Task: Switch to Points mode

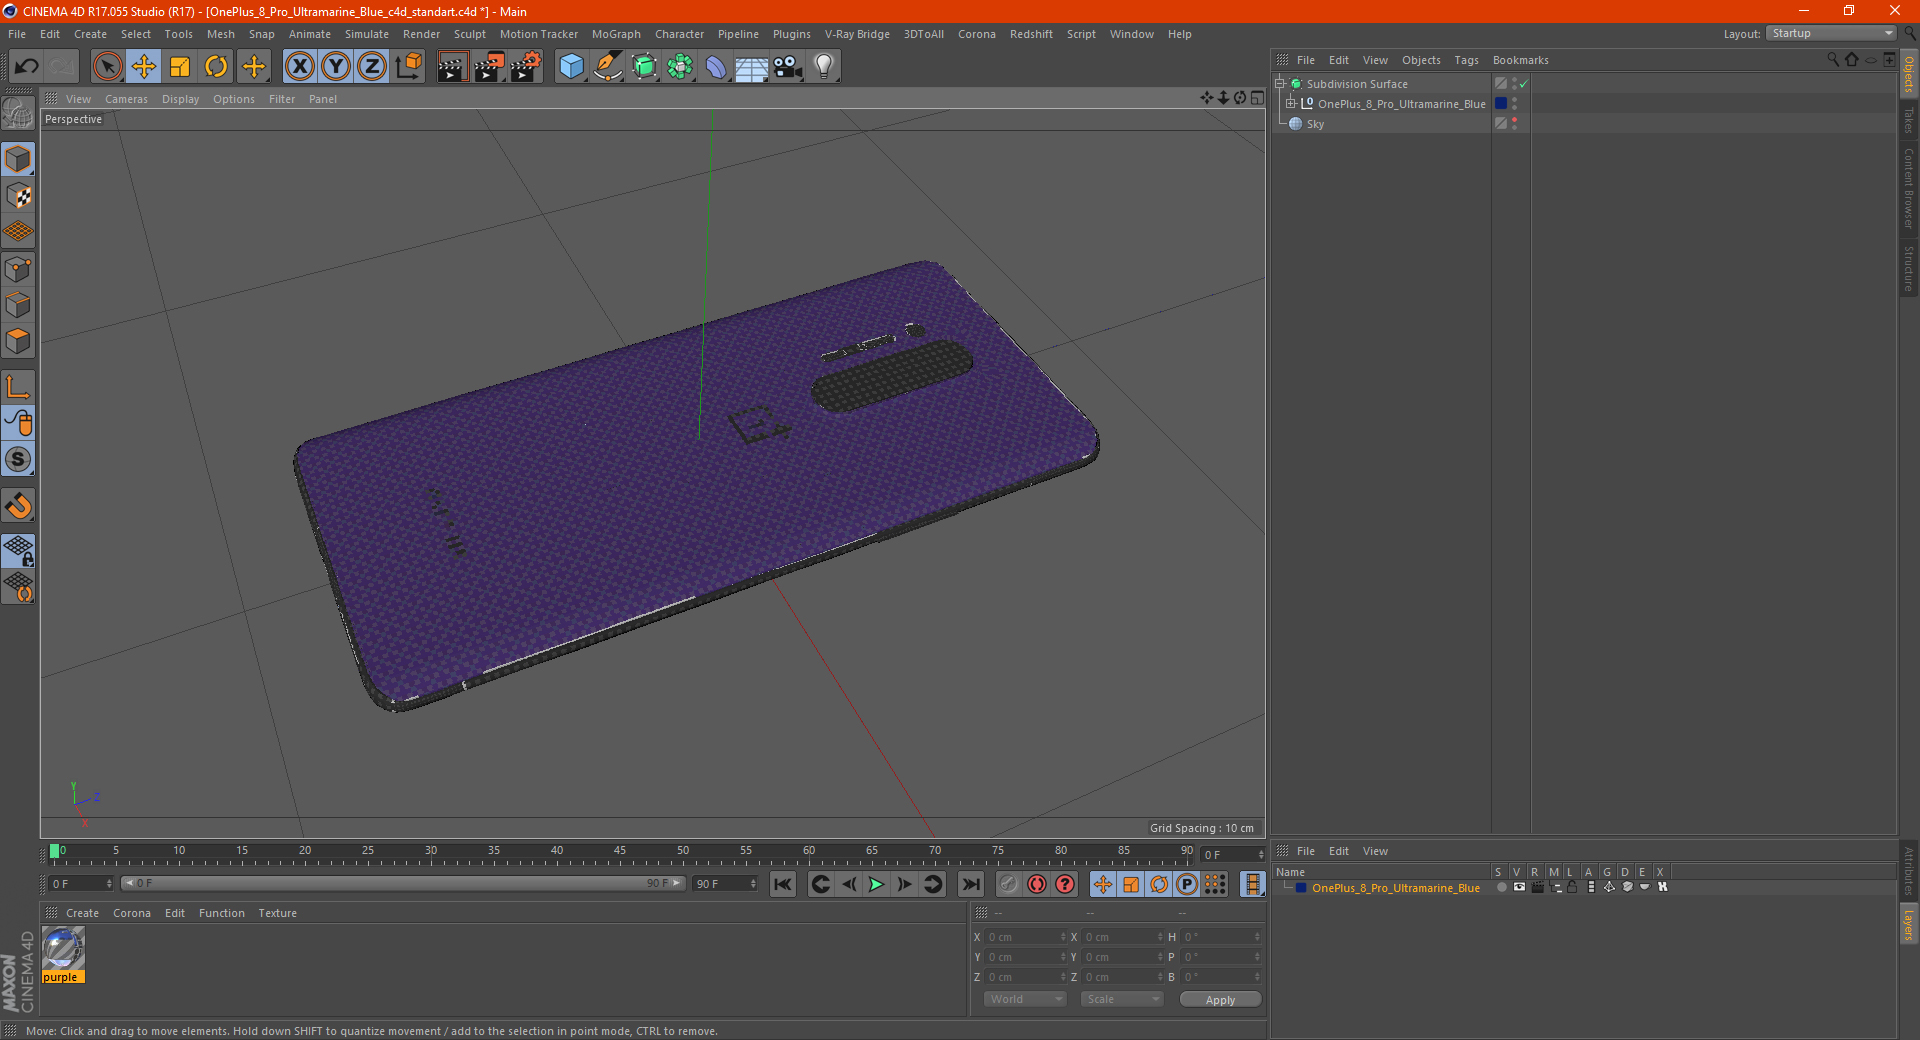Action: click(18, 269)
